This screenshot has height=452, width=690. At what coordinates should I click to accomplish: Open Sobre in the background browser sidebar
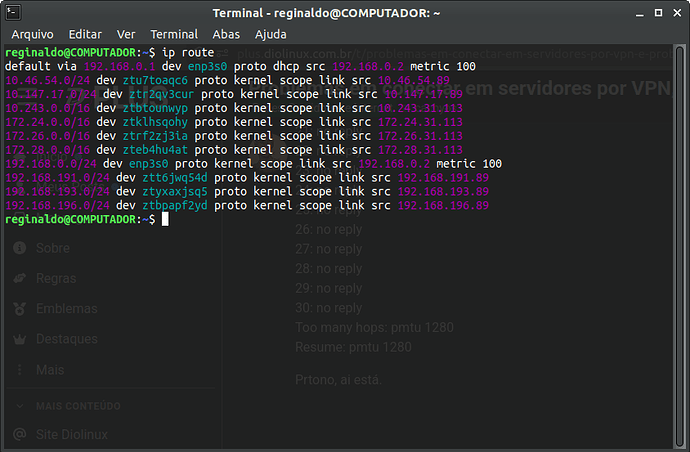(x=53, y=248)
